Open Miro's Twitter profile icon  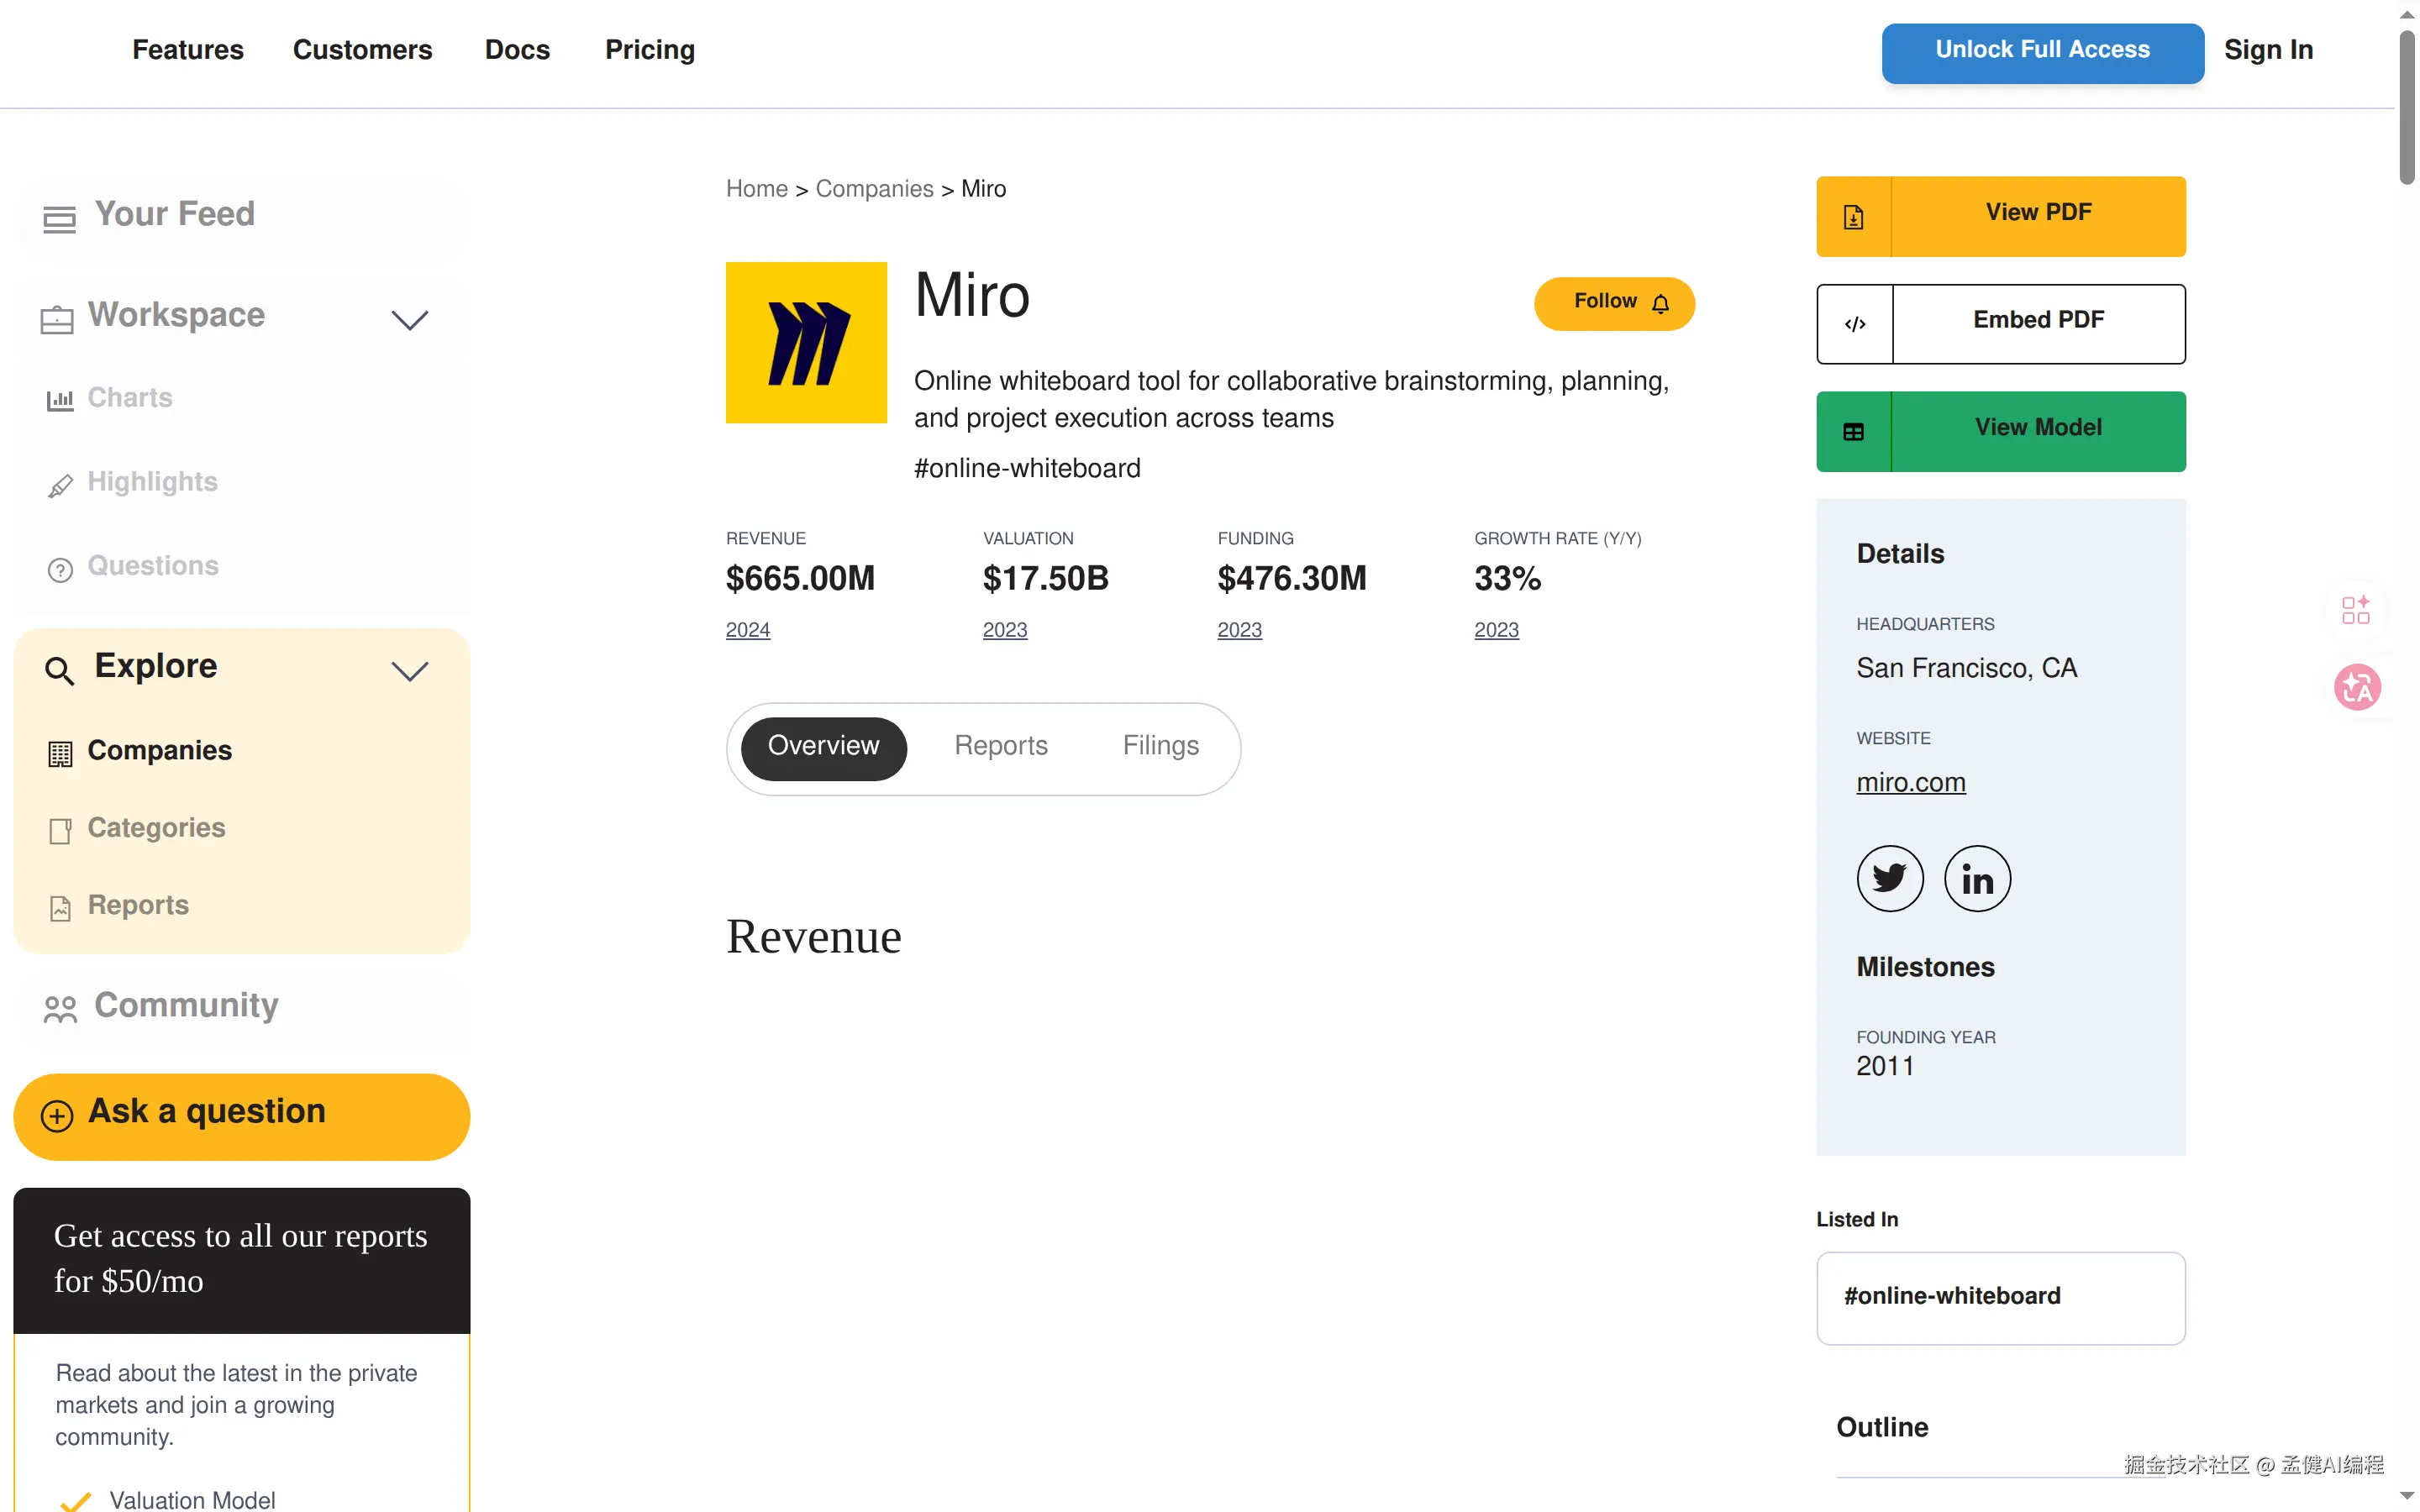pos(1889,878)
